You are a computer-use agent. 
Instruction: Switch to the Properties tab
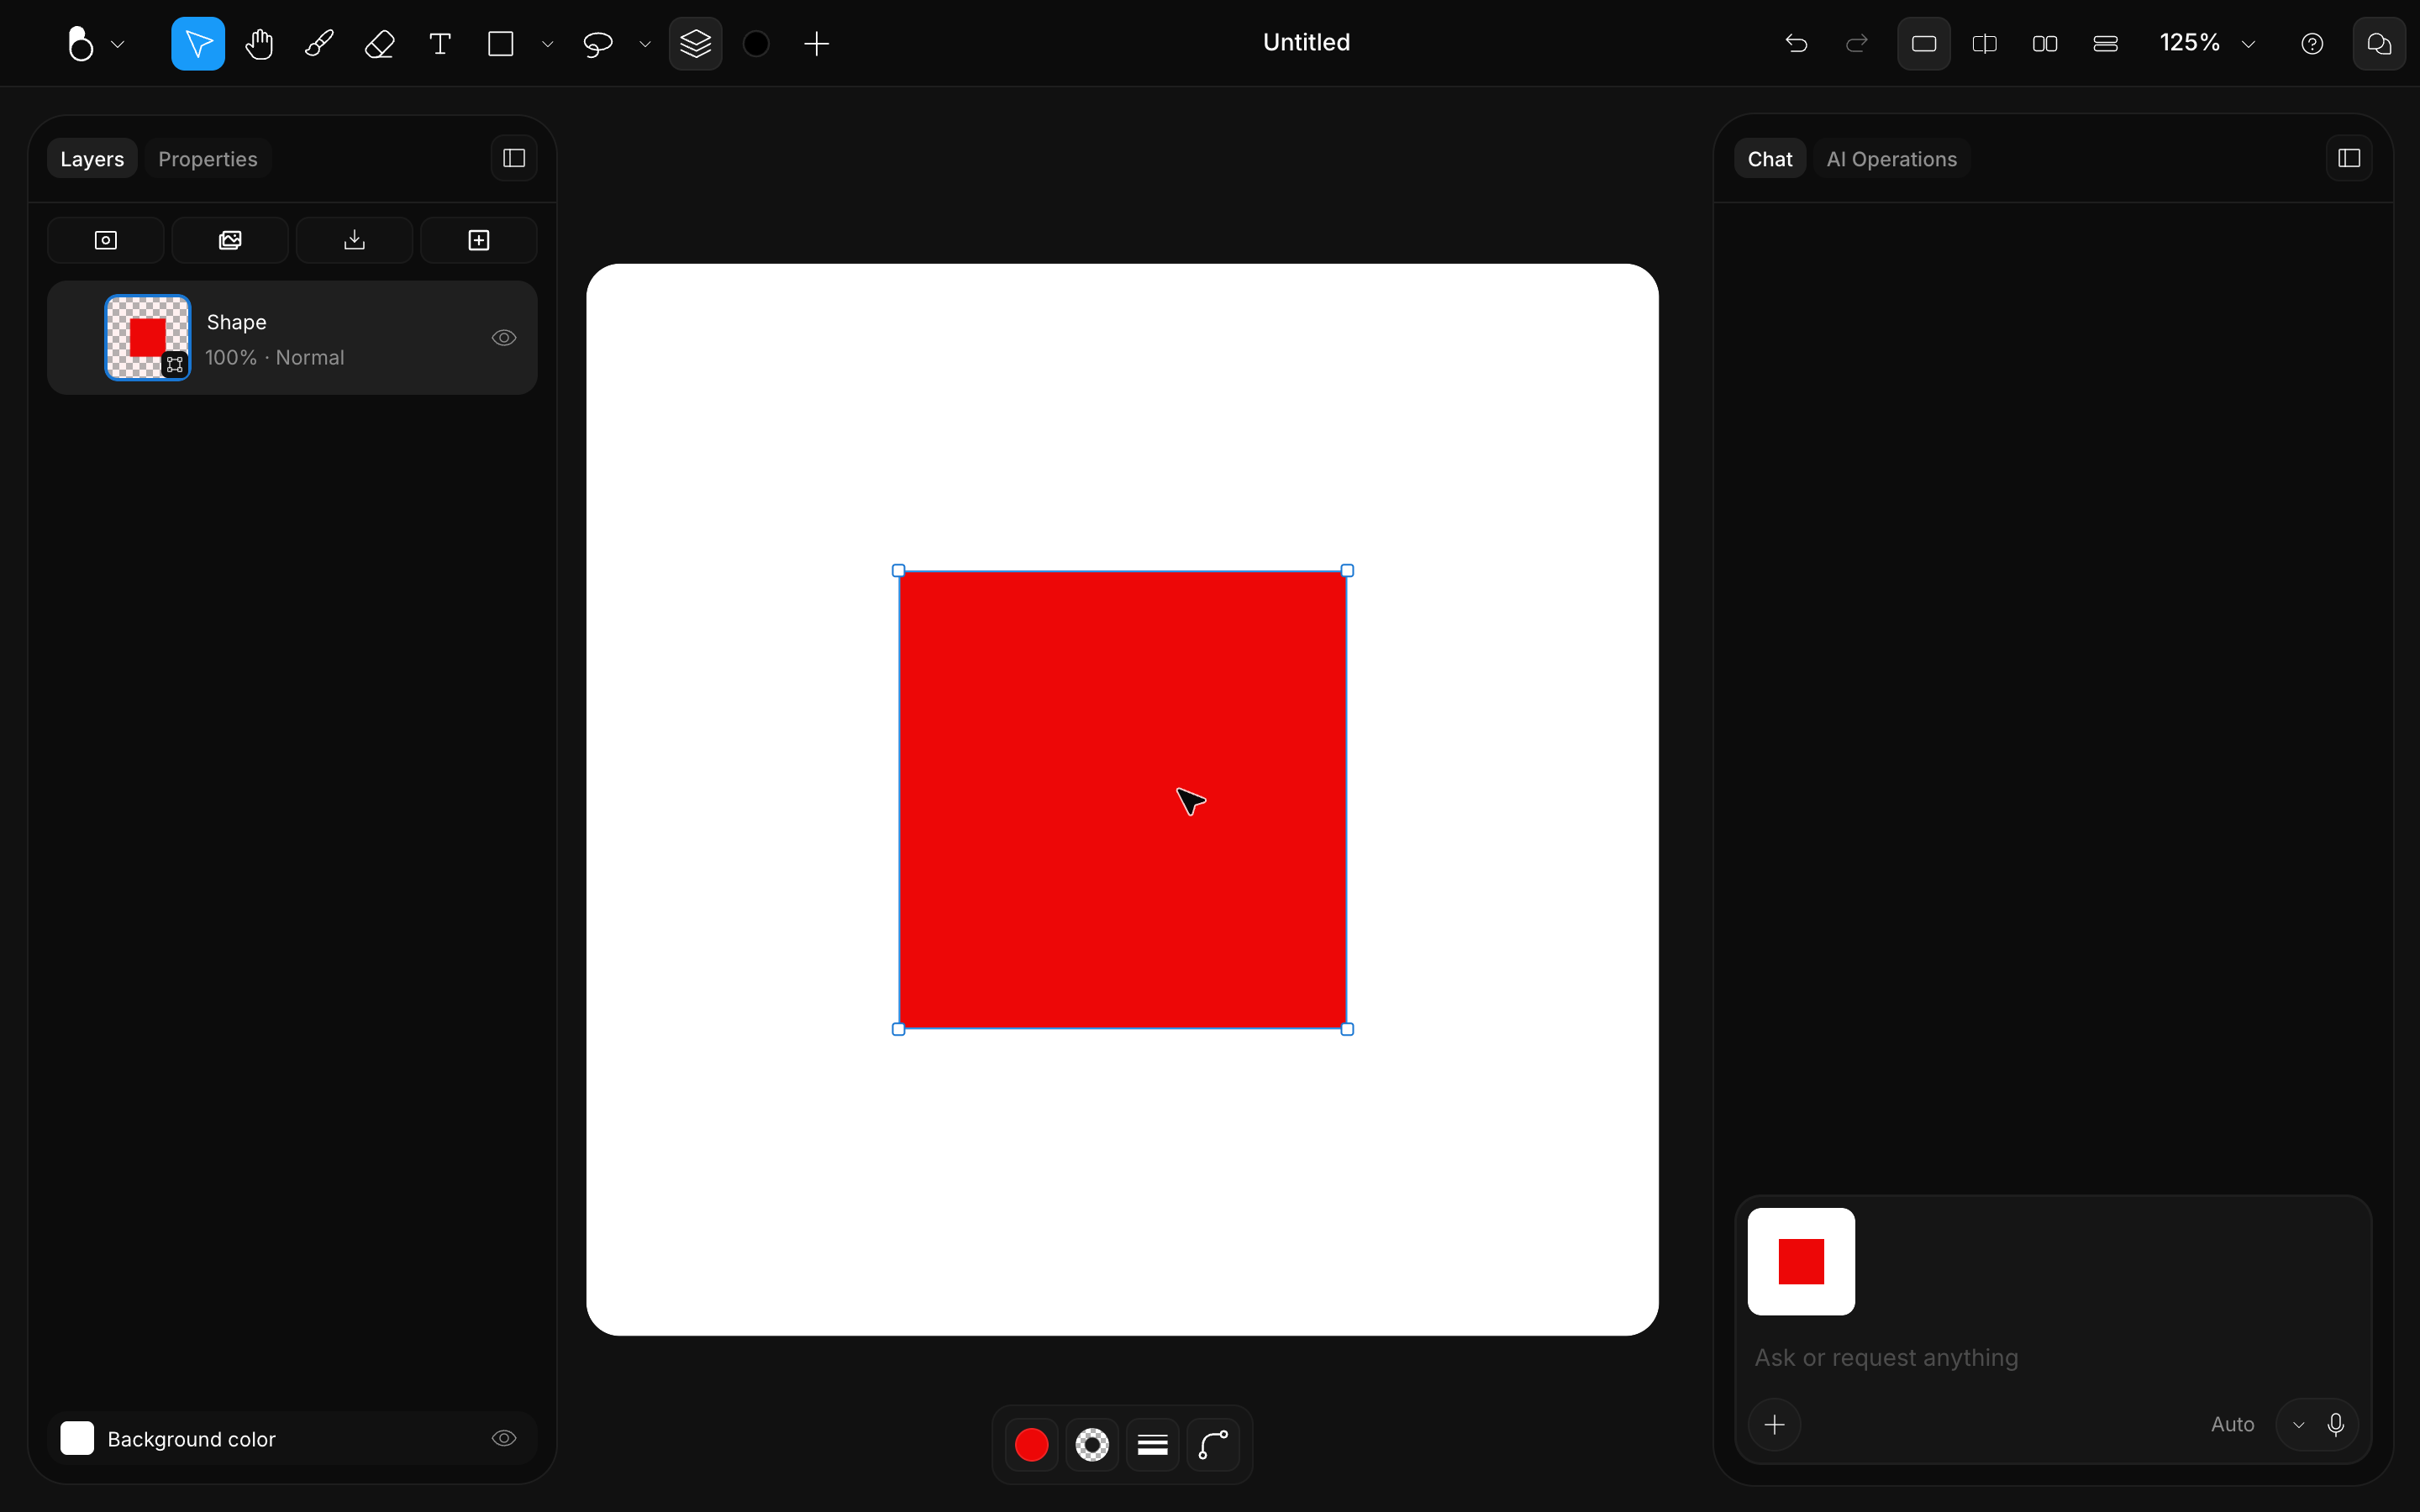[x=208, y=159]
